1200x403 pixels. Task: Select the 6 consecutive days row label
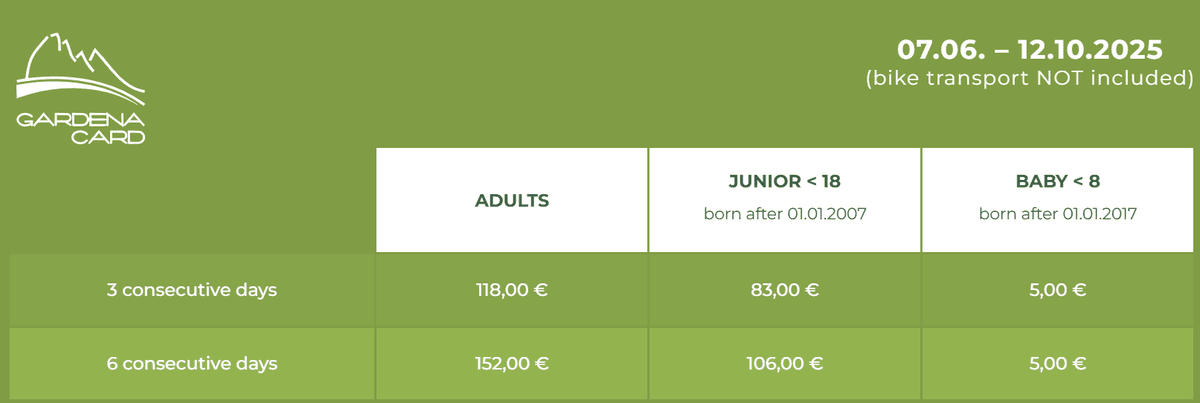tap(192, 363)
